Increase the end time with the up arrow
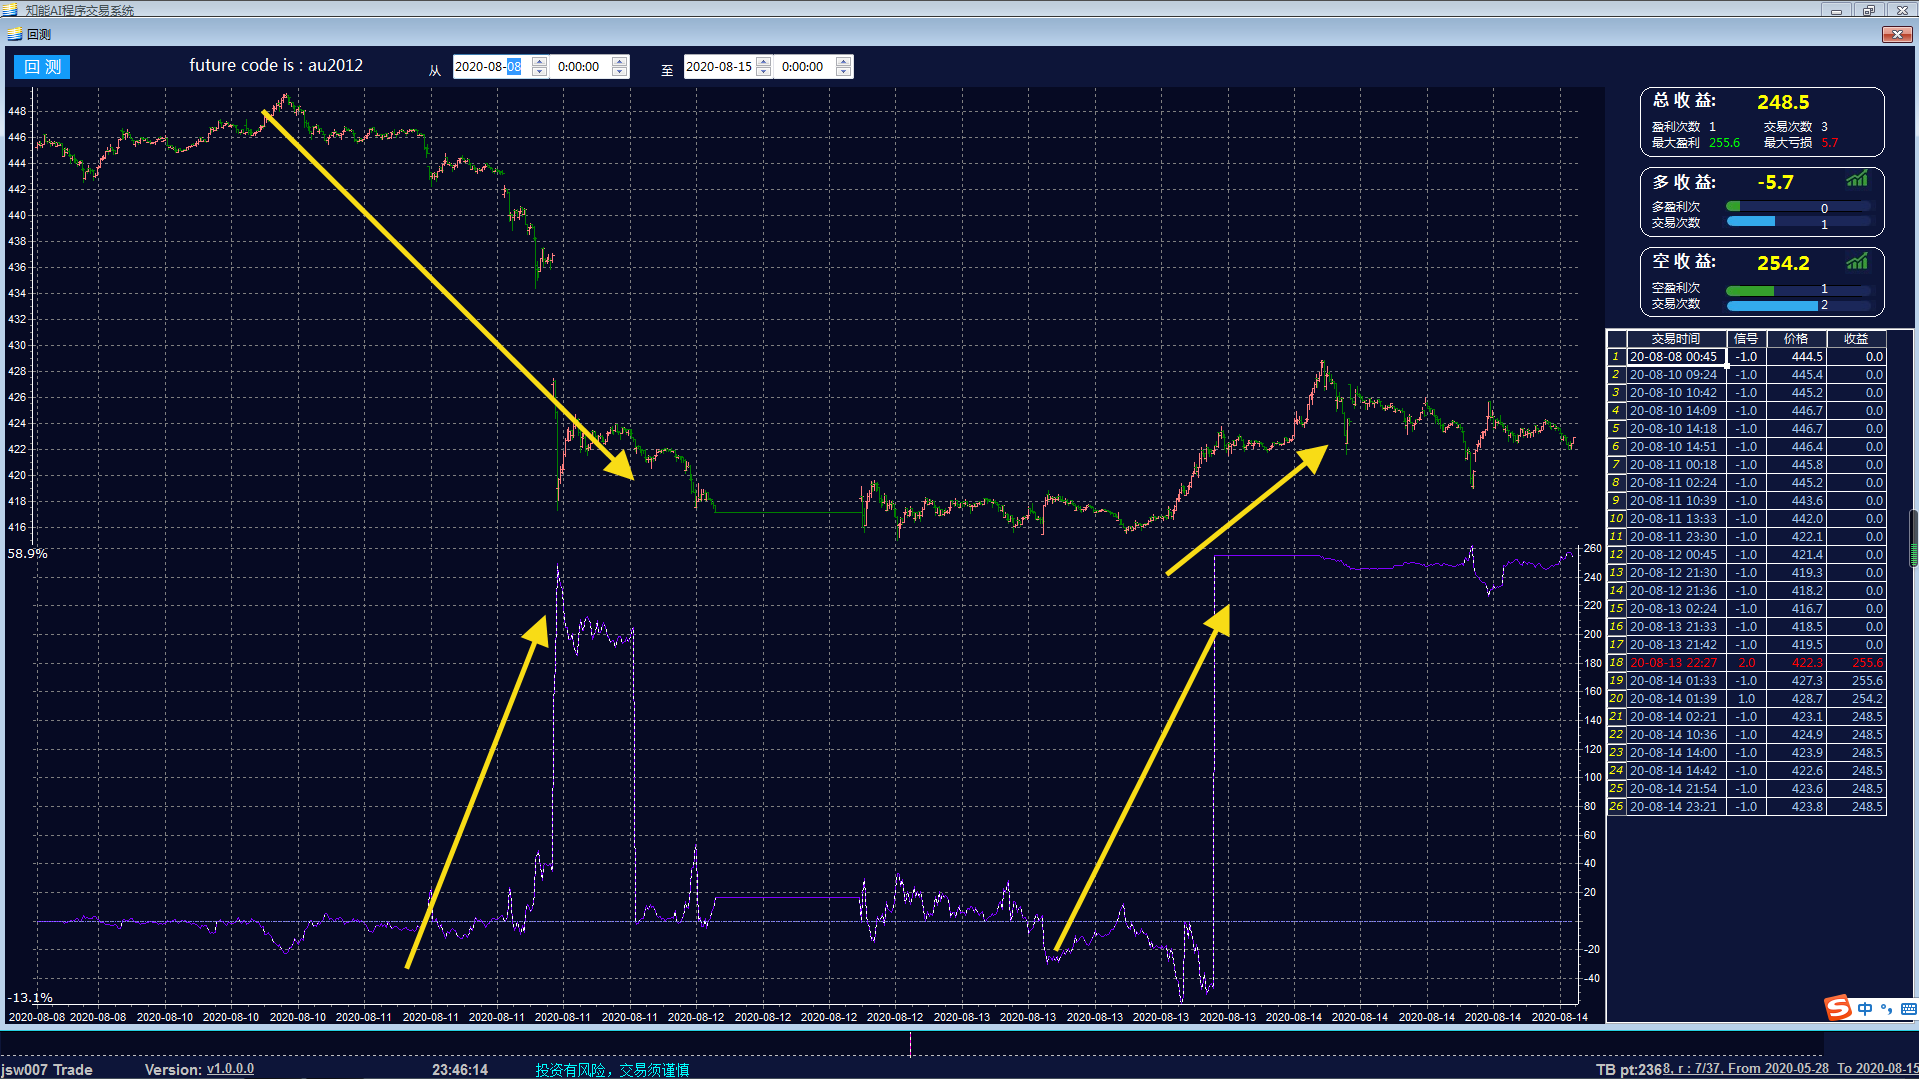 844,62
